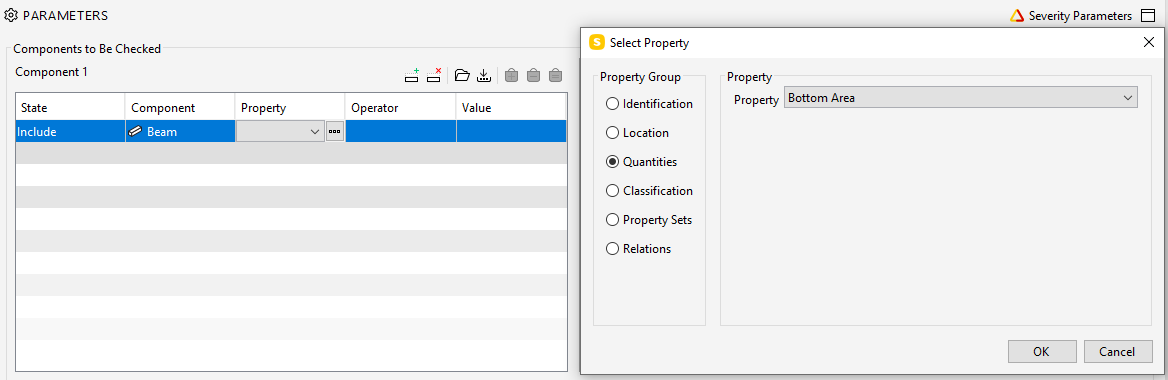Screen dimensions: 1168x380
Task: Click the panel layout icon beside Severity Parameters
Action: tap(1147, 16)
